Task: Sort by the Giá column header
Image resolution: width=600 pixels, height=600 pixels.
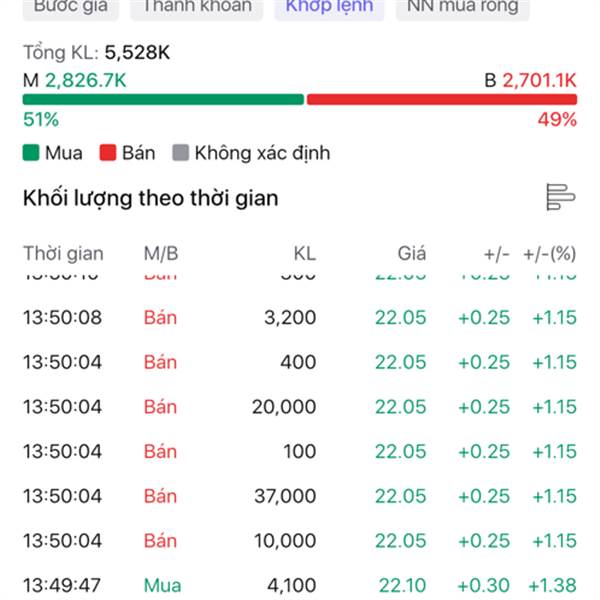Action: point(412,253)
